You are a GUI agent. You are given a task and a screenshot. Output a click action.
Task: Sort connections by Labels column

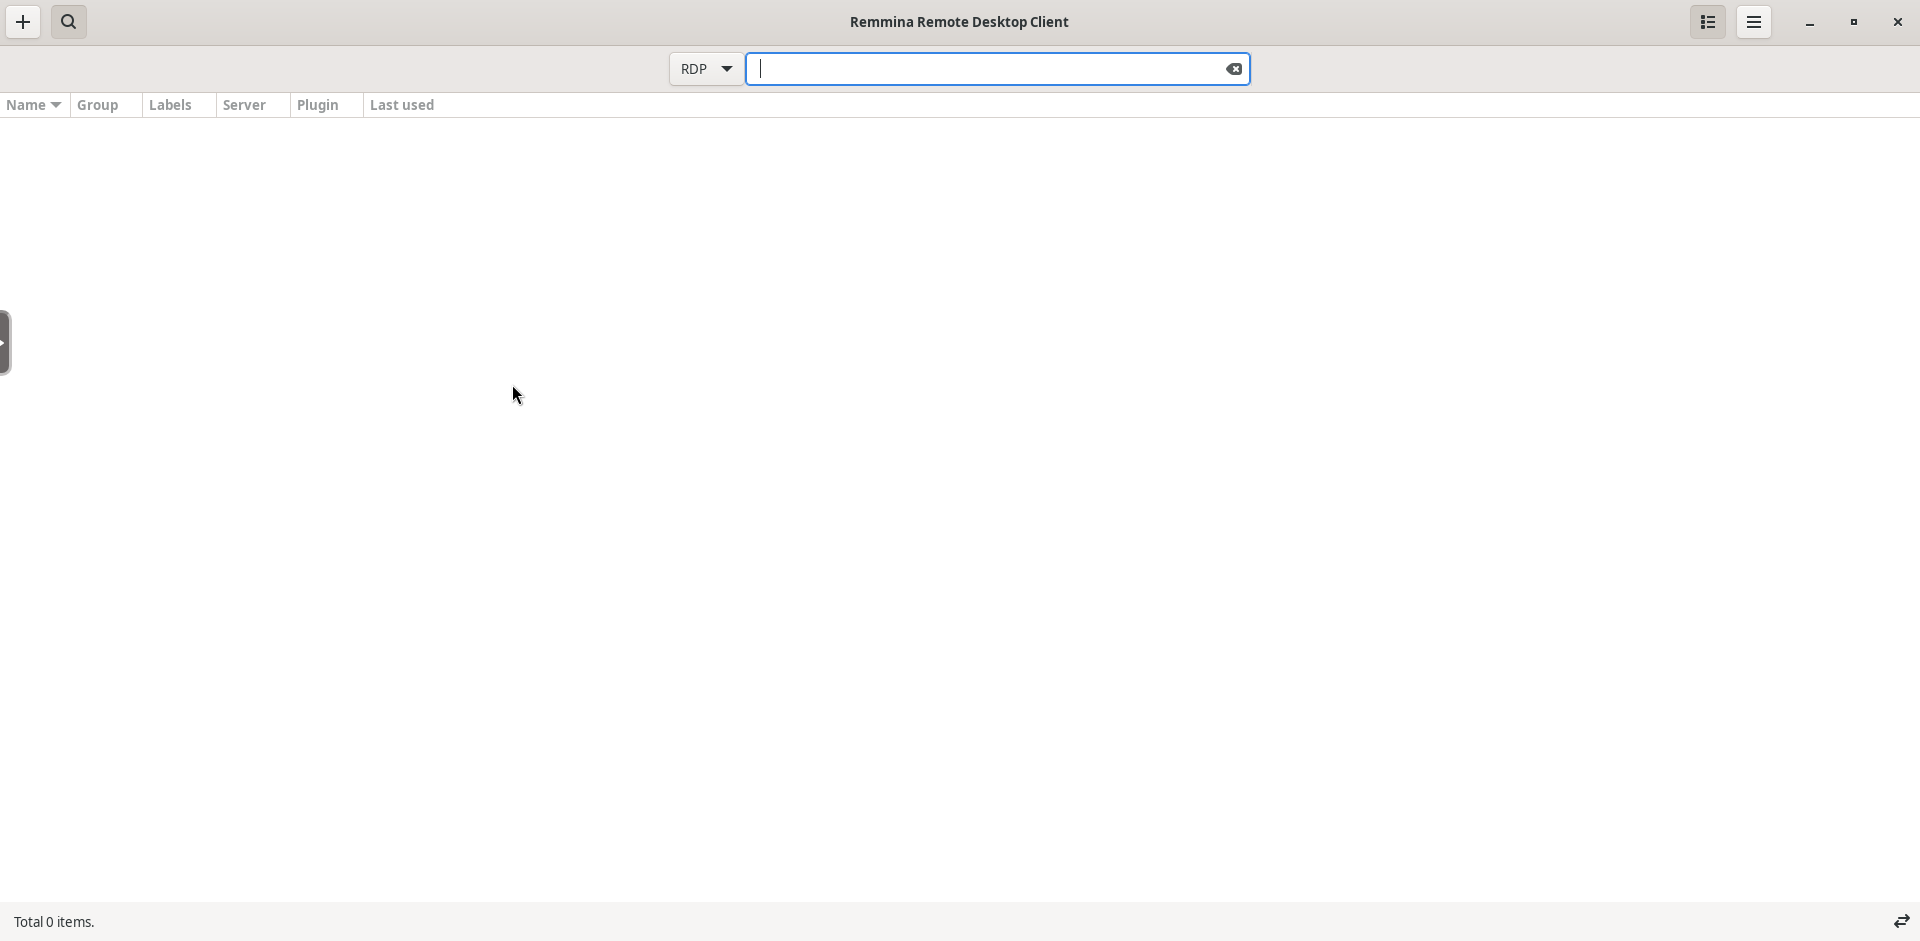click(x=179, y=105)
